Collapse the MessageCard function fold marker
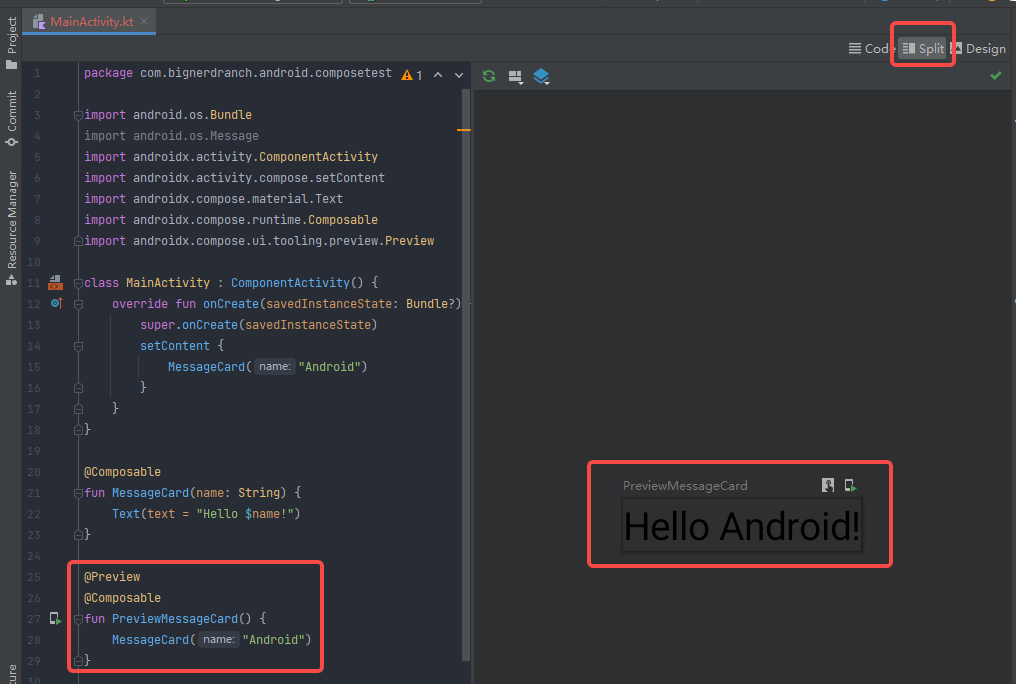 click(x=78, y=492)
